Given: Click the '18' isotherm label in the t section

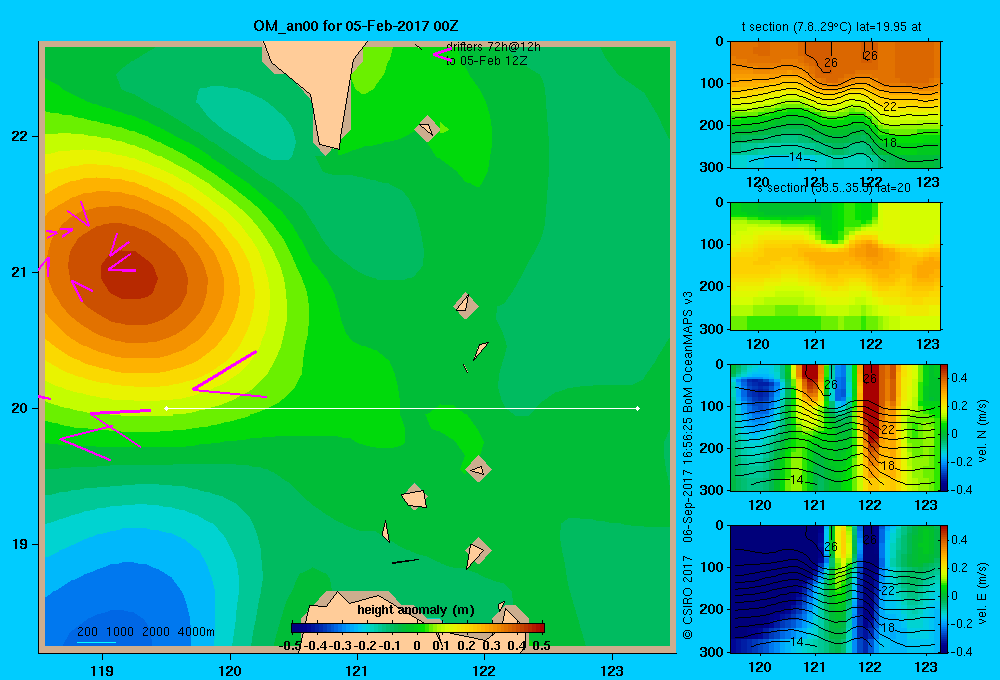Looking at the screenshot, I should 889,142.
